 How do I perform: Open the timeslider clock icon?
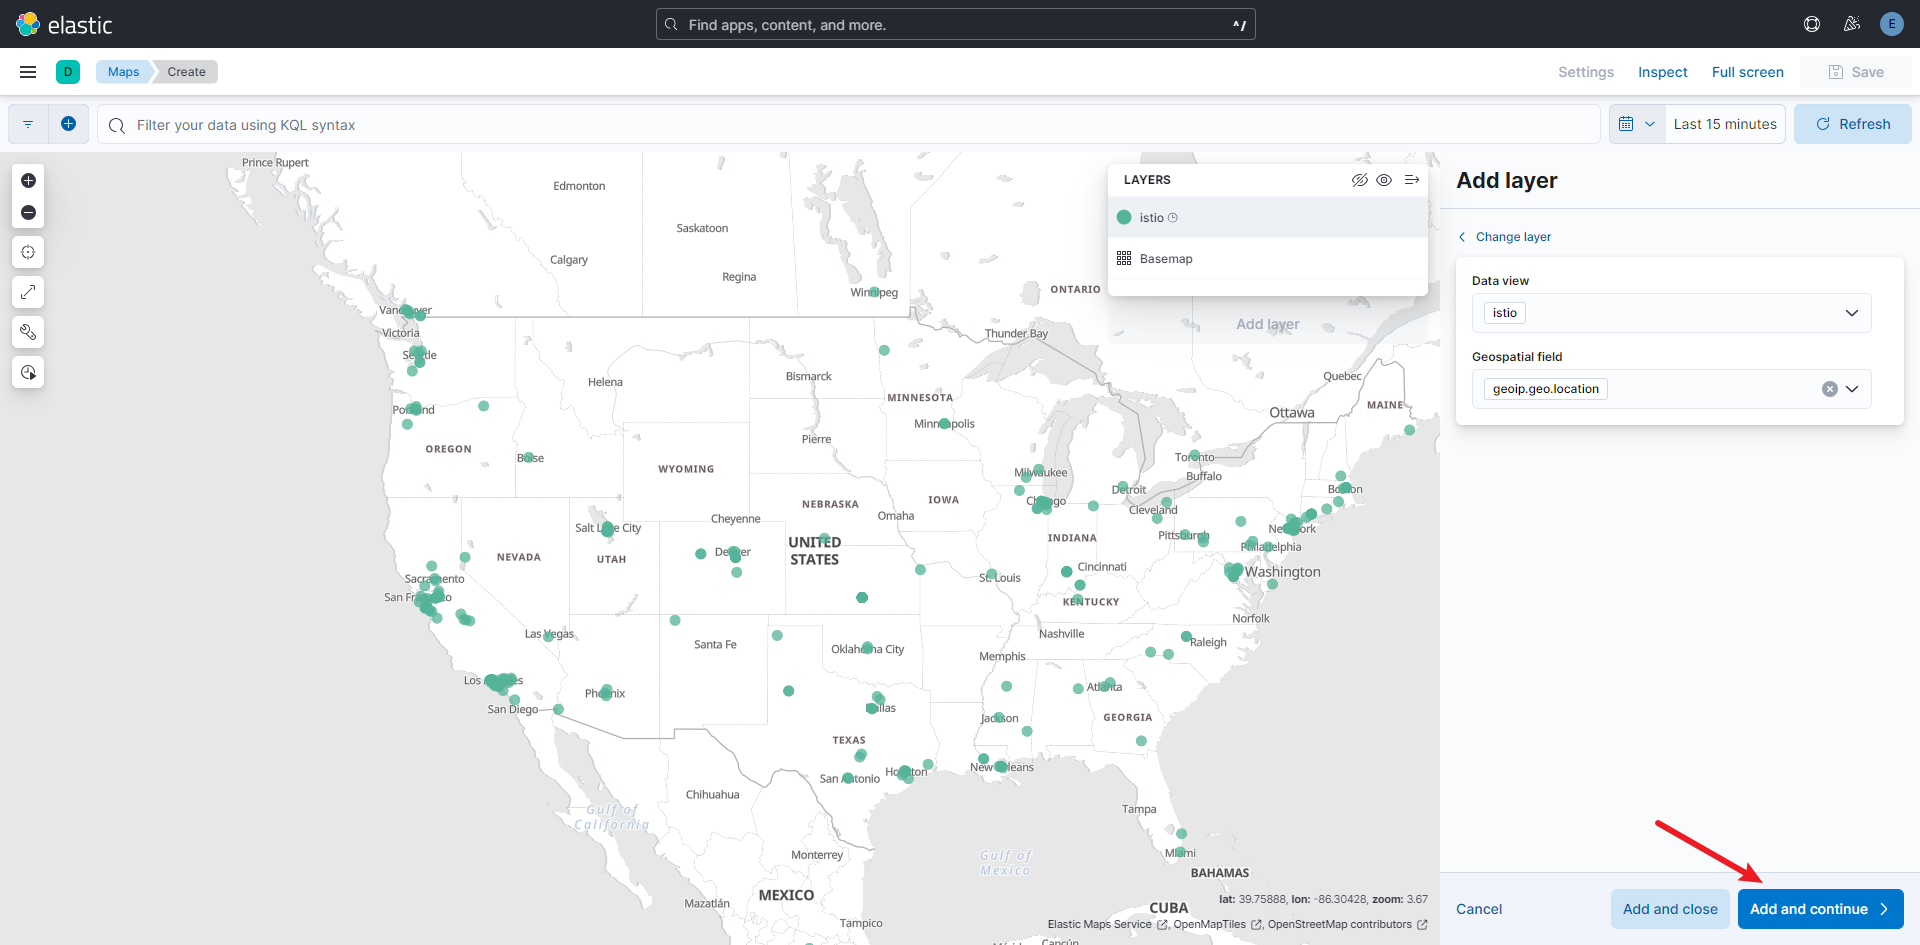(x=28, y=372)
